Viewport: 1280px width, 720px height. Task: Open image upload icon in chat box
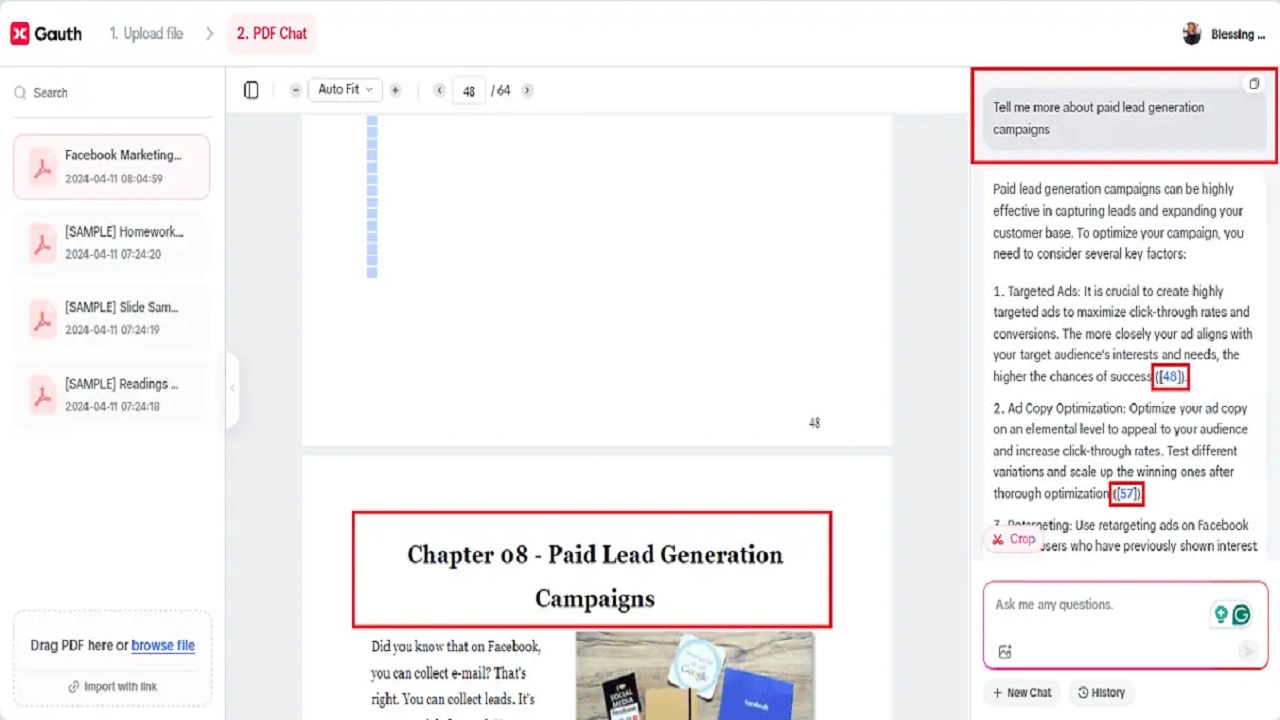click(x=1005, y=651)
